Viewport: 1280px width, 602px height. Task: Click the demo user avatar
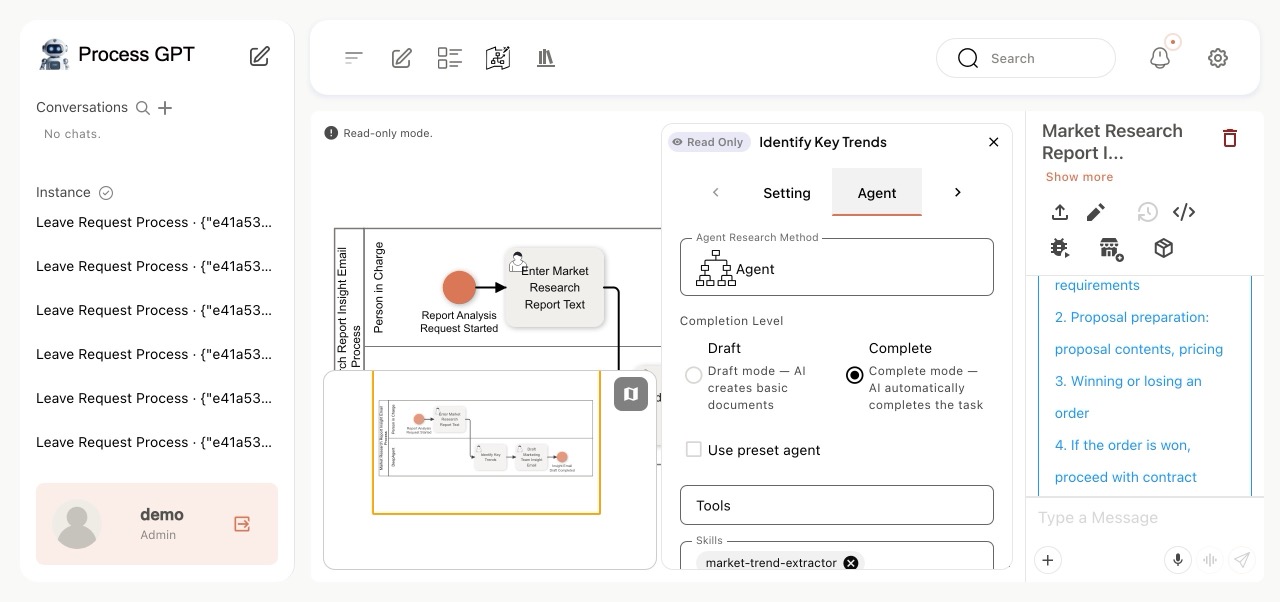point(77,524)
